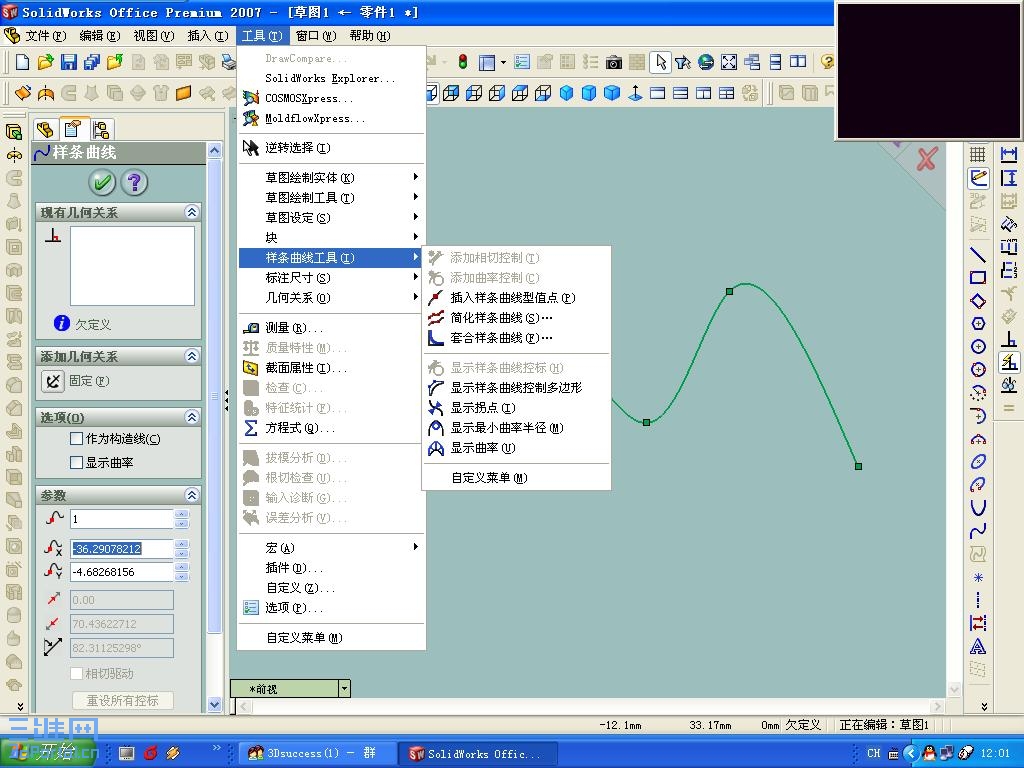
Task: Open the *前视 view dropdown
Action: tap(344, 688)
